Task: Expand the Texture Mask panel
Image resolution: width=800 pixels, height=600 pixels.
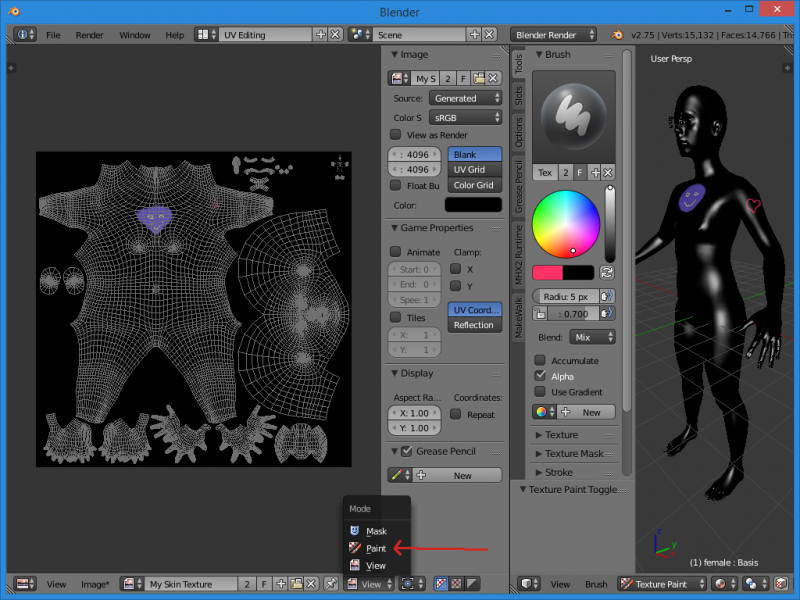Action: point(574,454)
